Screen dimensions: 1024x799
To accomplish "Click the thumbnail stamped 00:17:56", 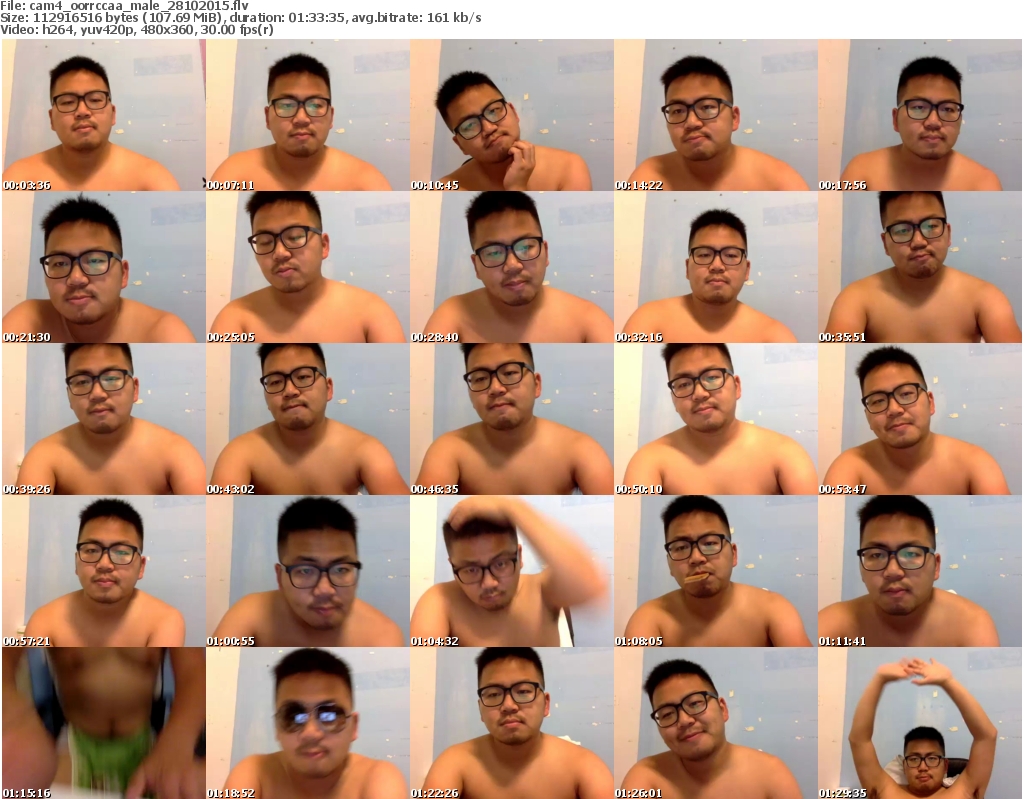I will coord(920,115).
